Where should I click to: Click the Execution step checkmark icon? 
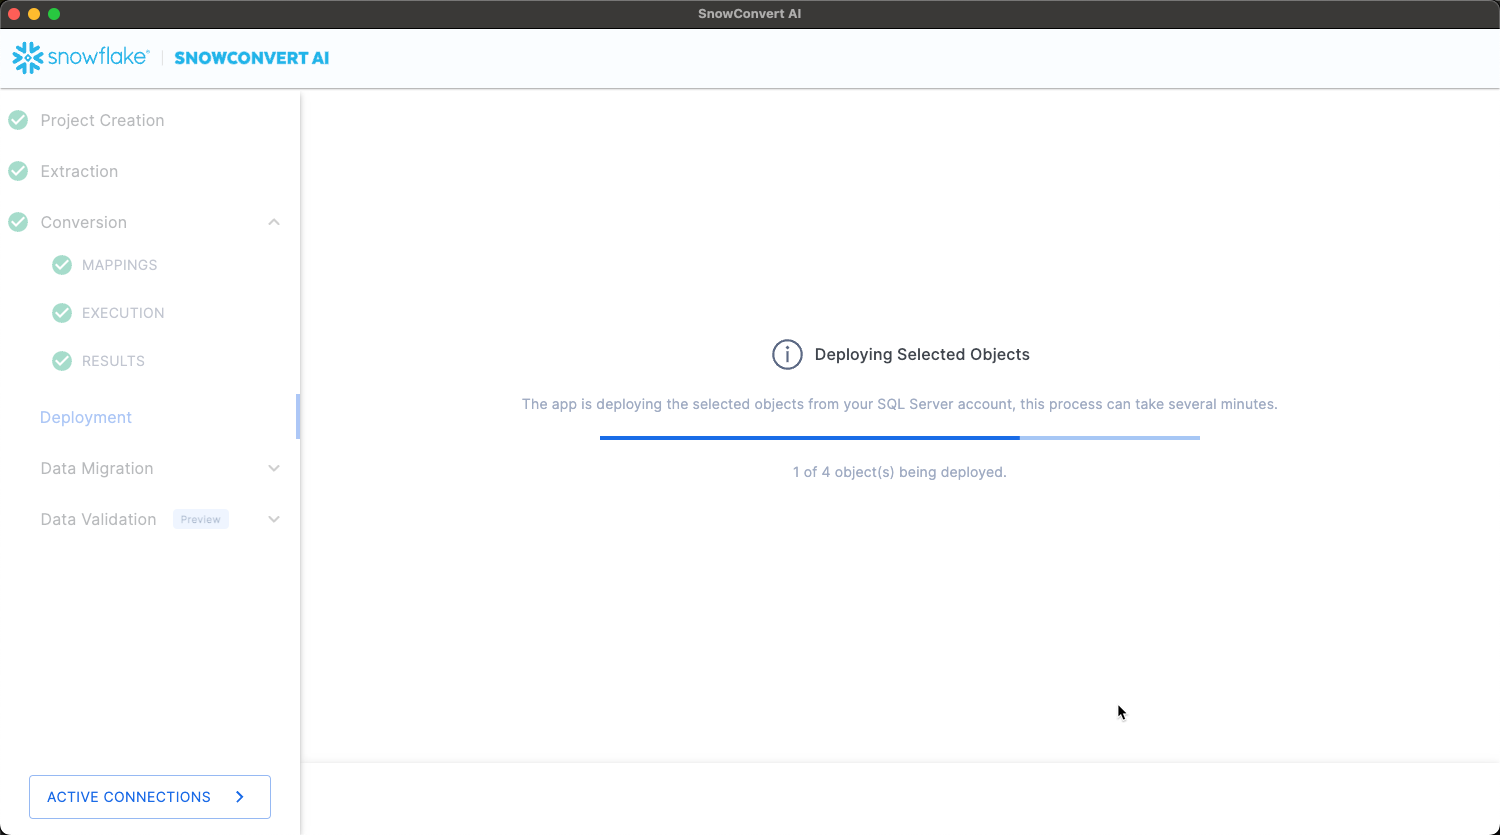point(62,313)
